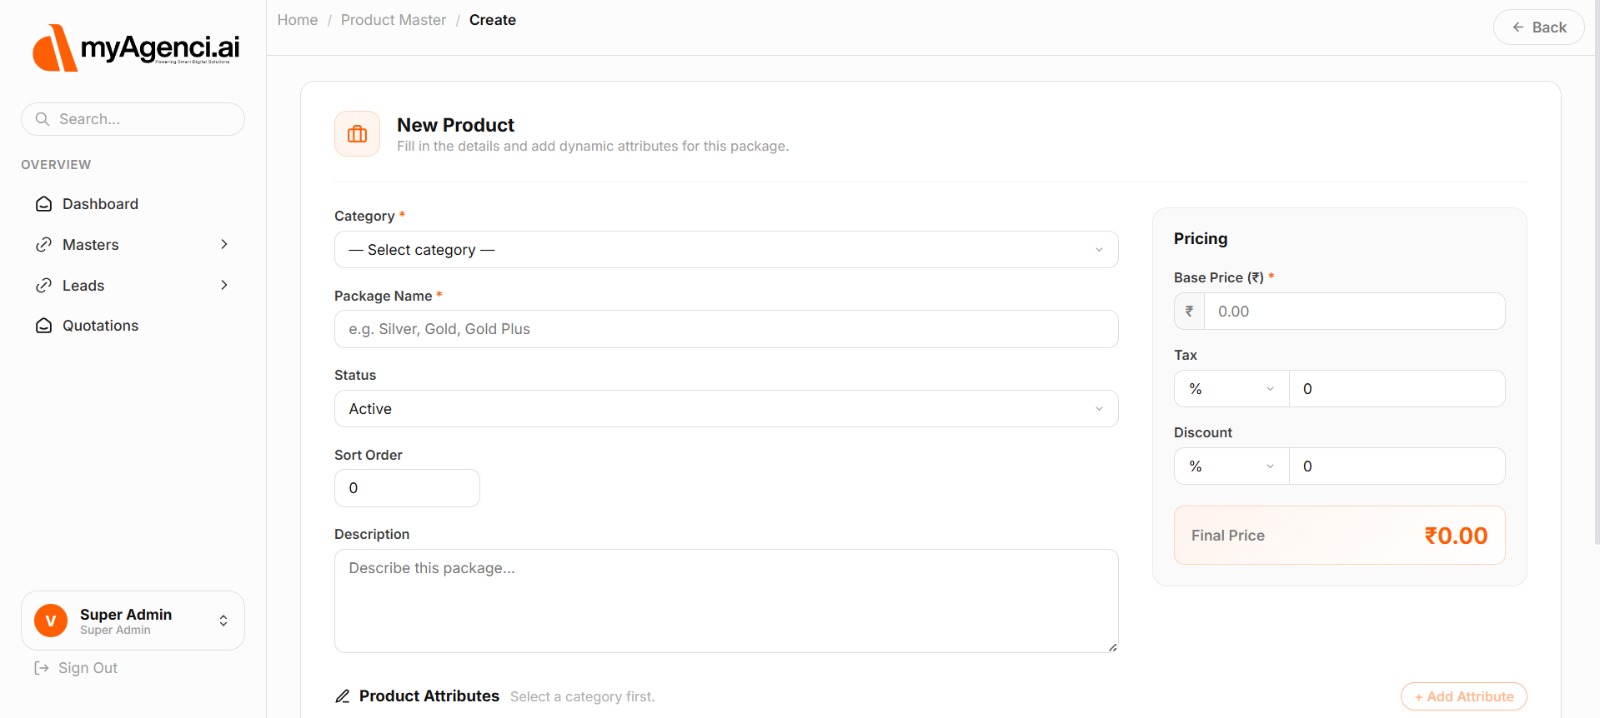Click the myAgenci.ai logo

[136, 48]
